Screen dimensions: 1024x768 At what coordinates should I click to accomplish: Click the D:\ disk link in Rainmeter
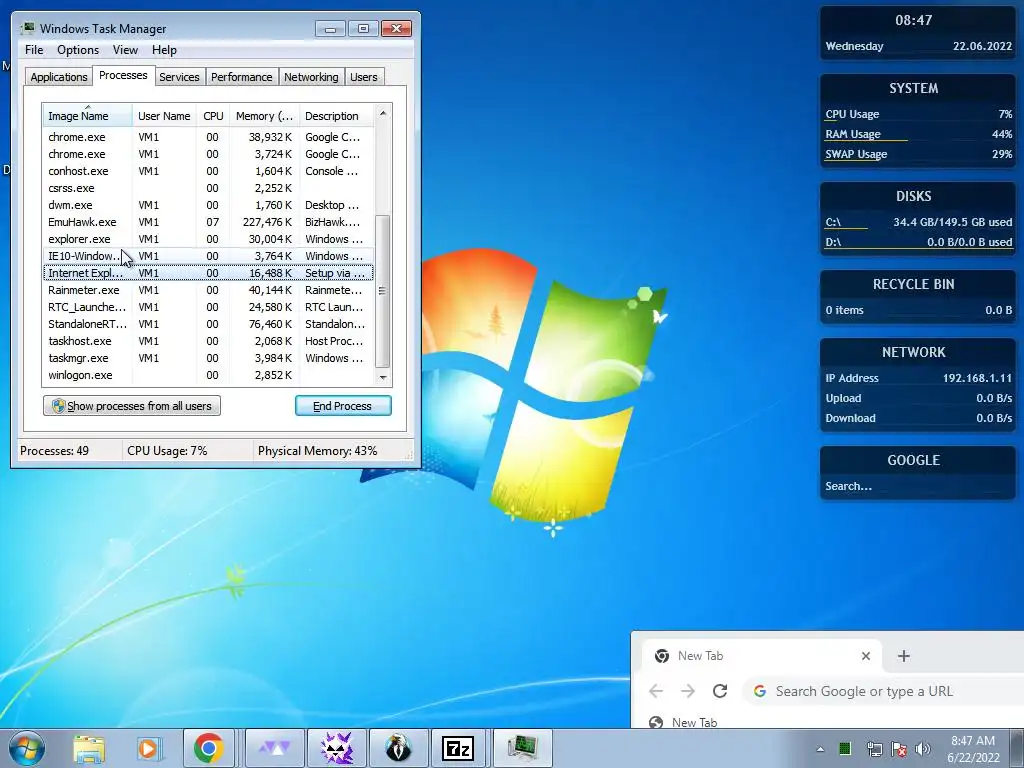(x=833, y=242)
